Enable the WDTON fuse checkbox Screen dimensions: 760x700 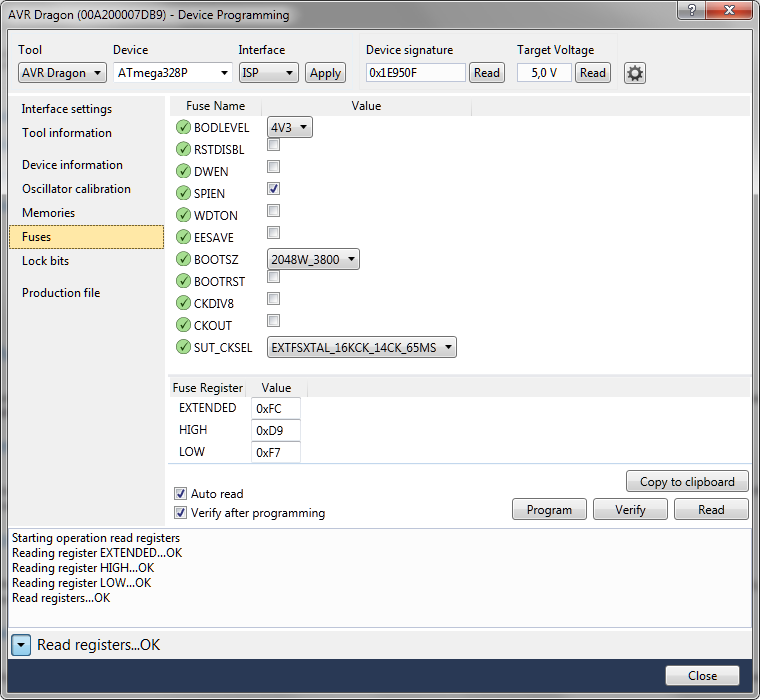pos(273,210)
